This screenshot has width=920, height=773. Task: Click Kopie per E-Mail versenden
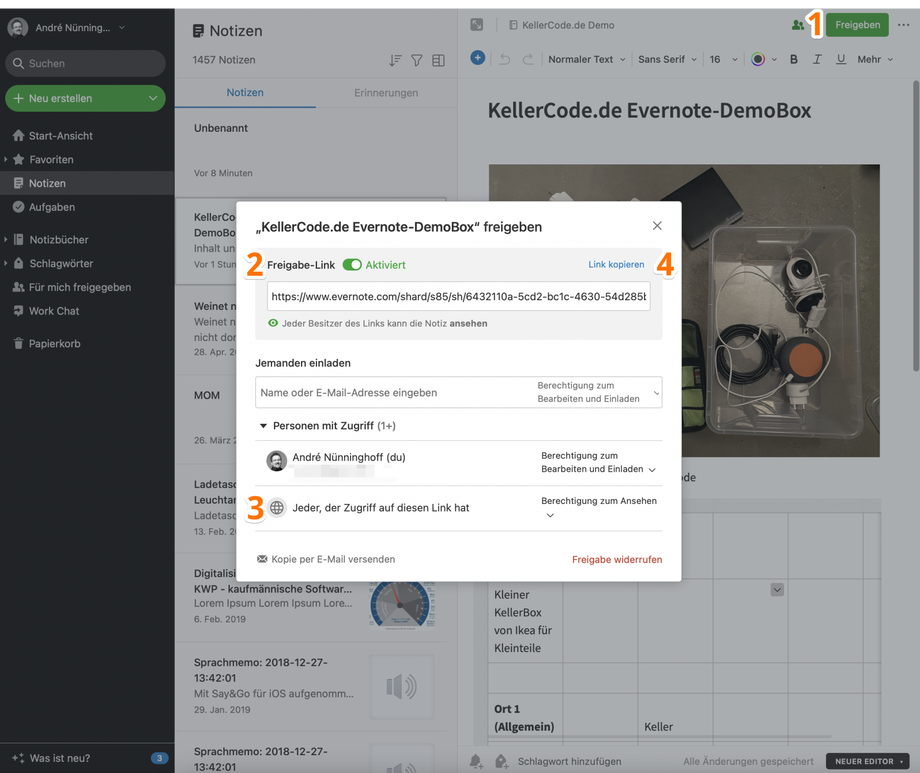(326, 559)
